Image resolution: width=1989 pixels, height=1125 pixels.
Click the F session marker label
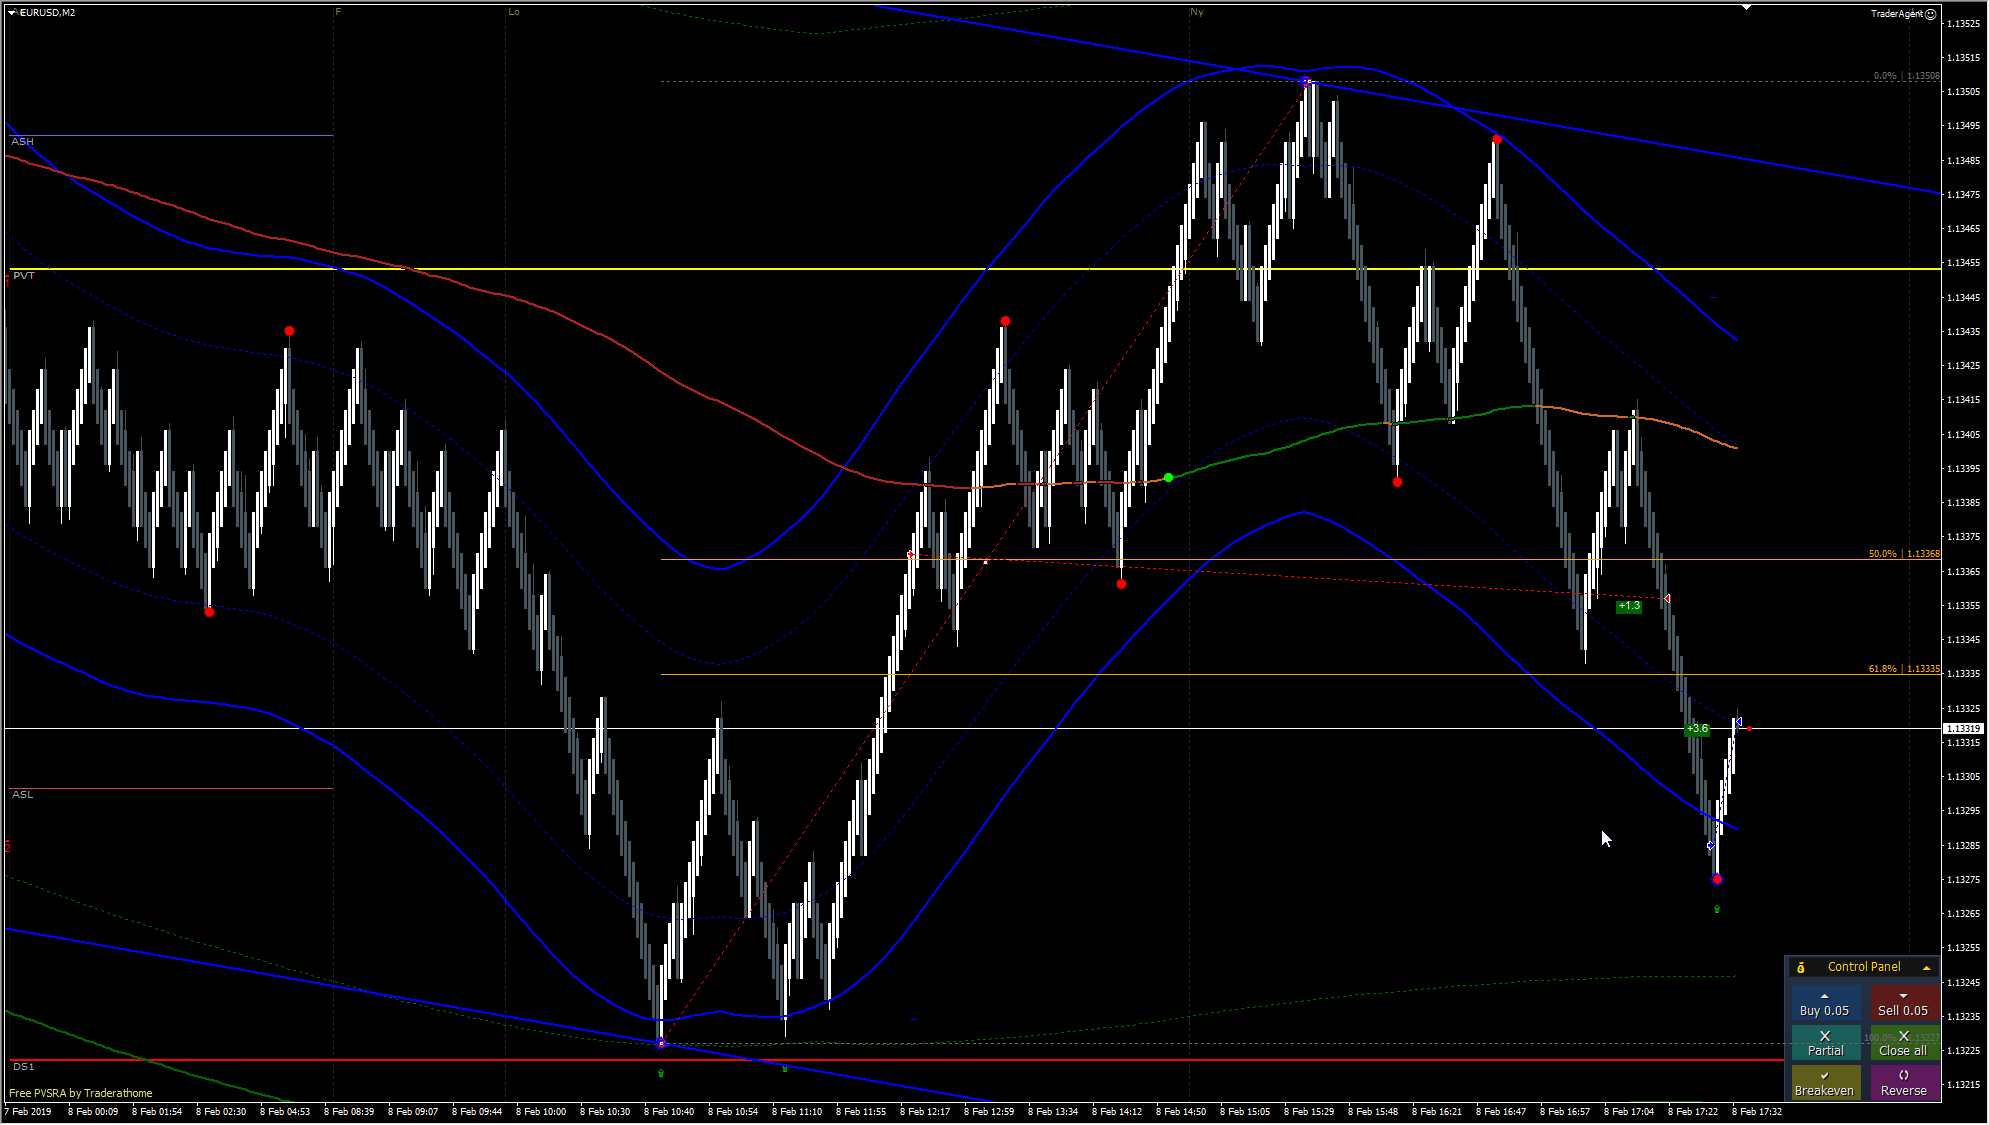[338, 12]
